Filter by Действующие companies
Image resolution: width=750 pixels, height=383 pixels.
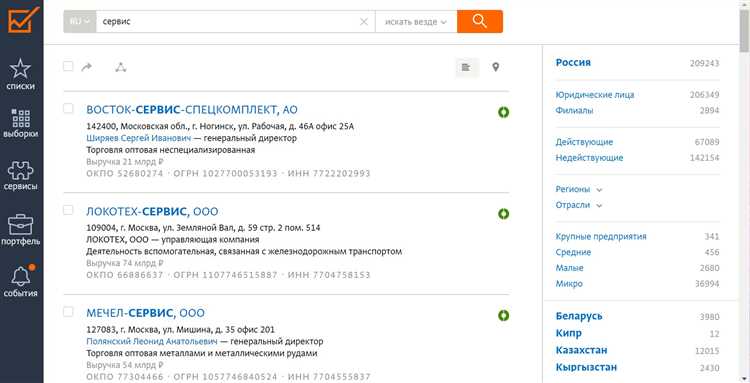click(584, 142)
